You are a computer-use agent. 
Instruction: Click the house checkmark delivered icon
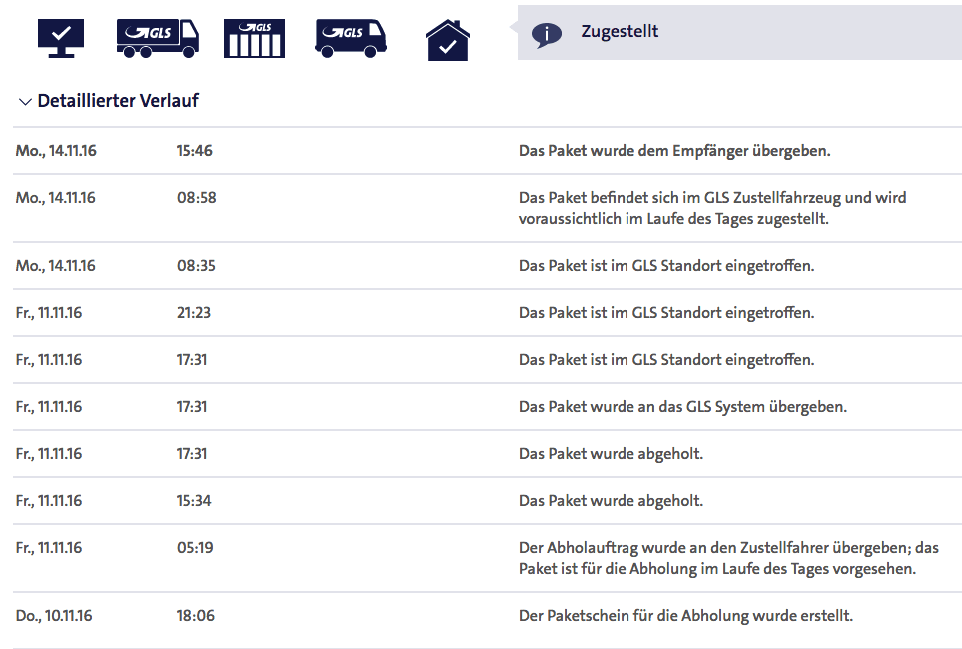448,40
